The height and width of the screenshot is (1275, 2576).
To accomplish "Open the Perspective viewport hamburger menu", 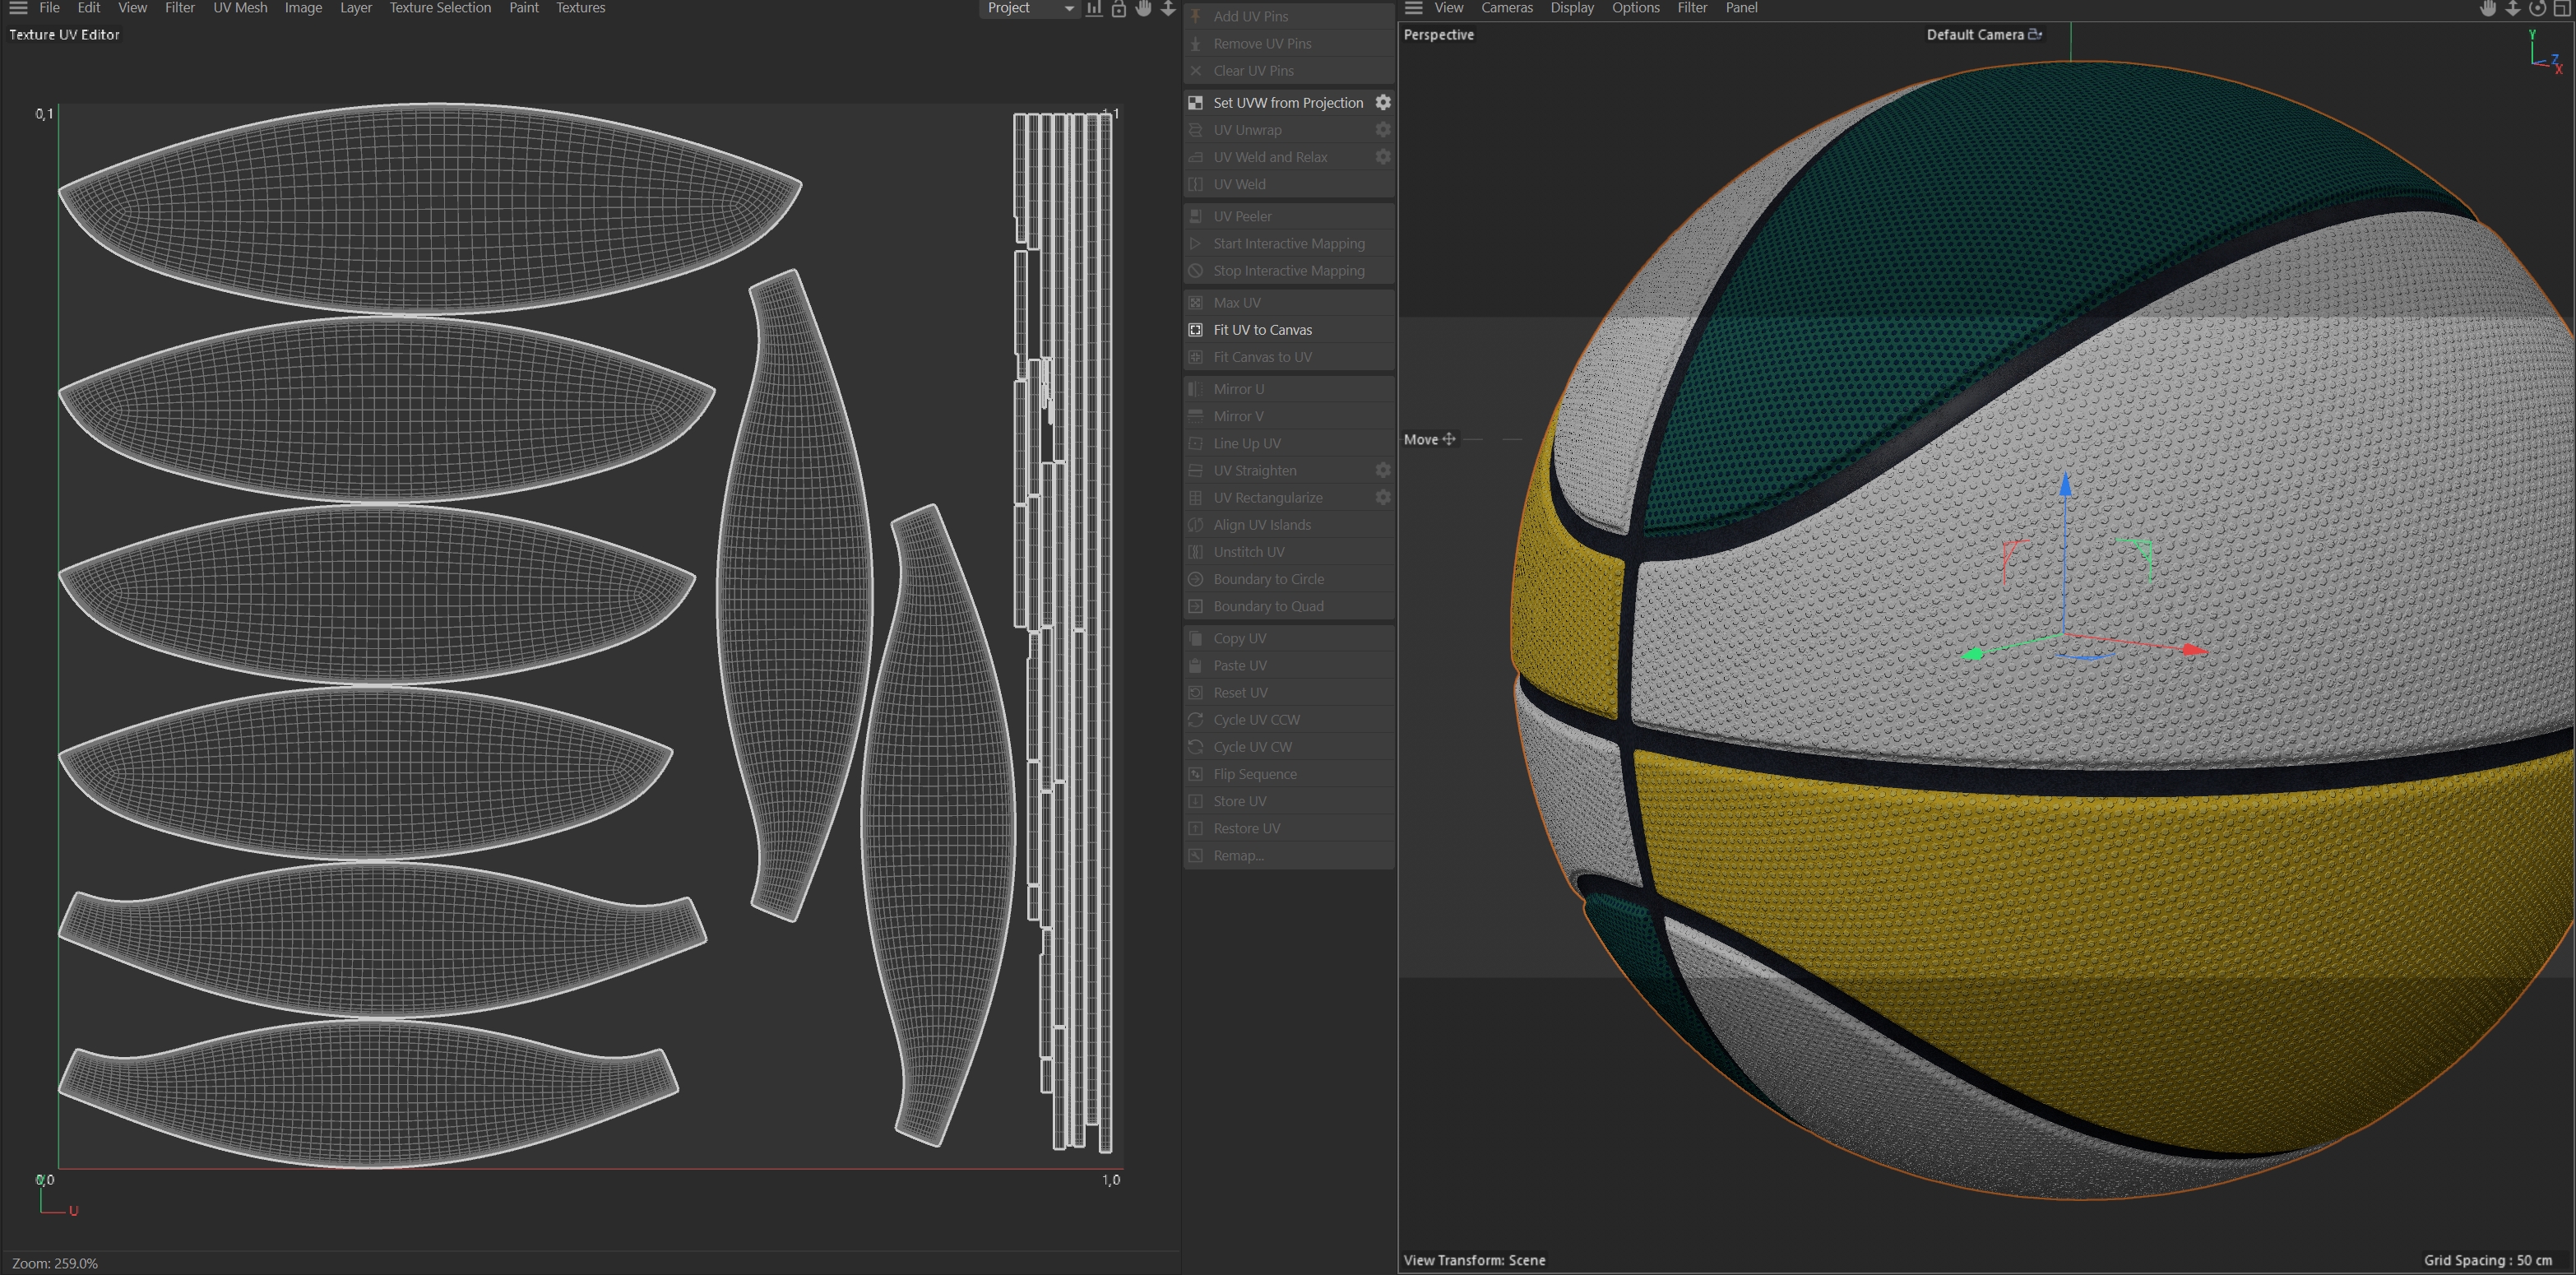I will [1413, 8].
